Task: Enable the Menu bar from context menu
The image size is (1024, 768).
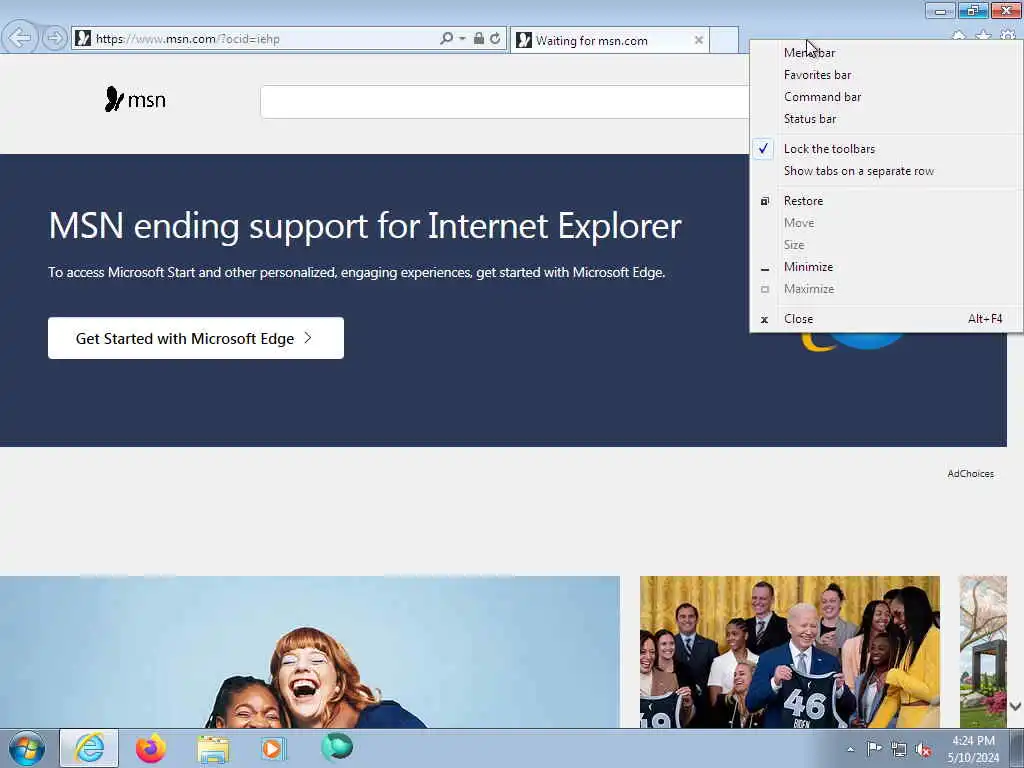Action: point(886,53)
